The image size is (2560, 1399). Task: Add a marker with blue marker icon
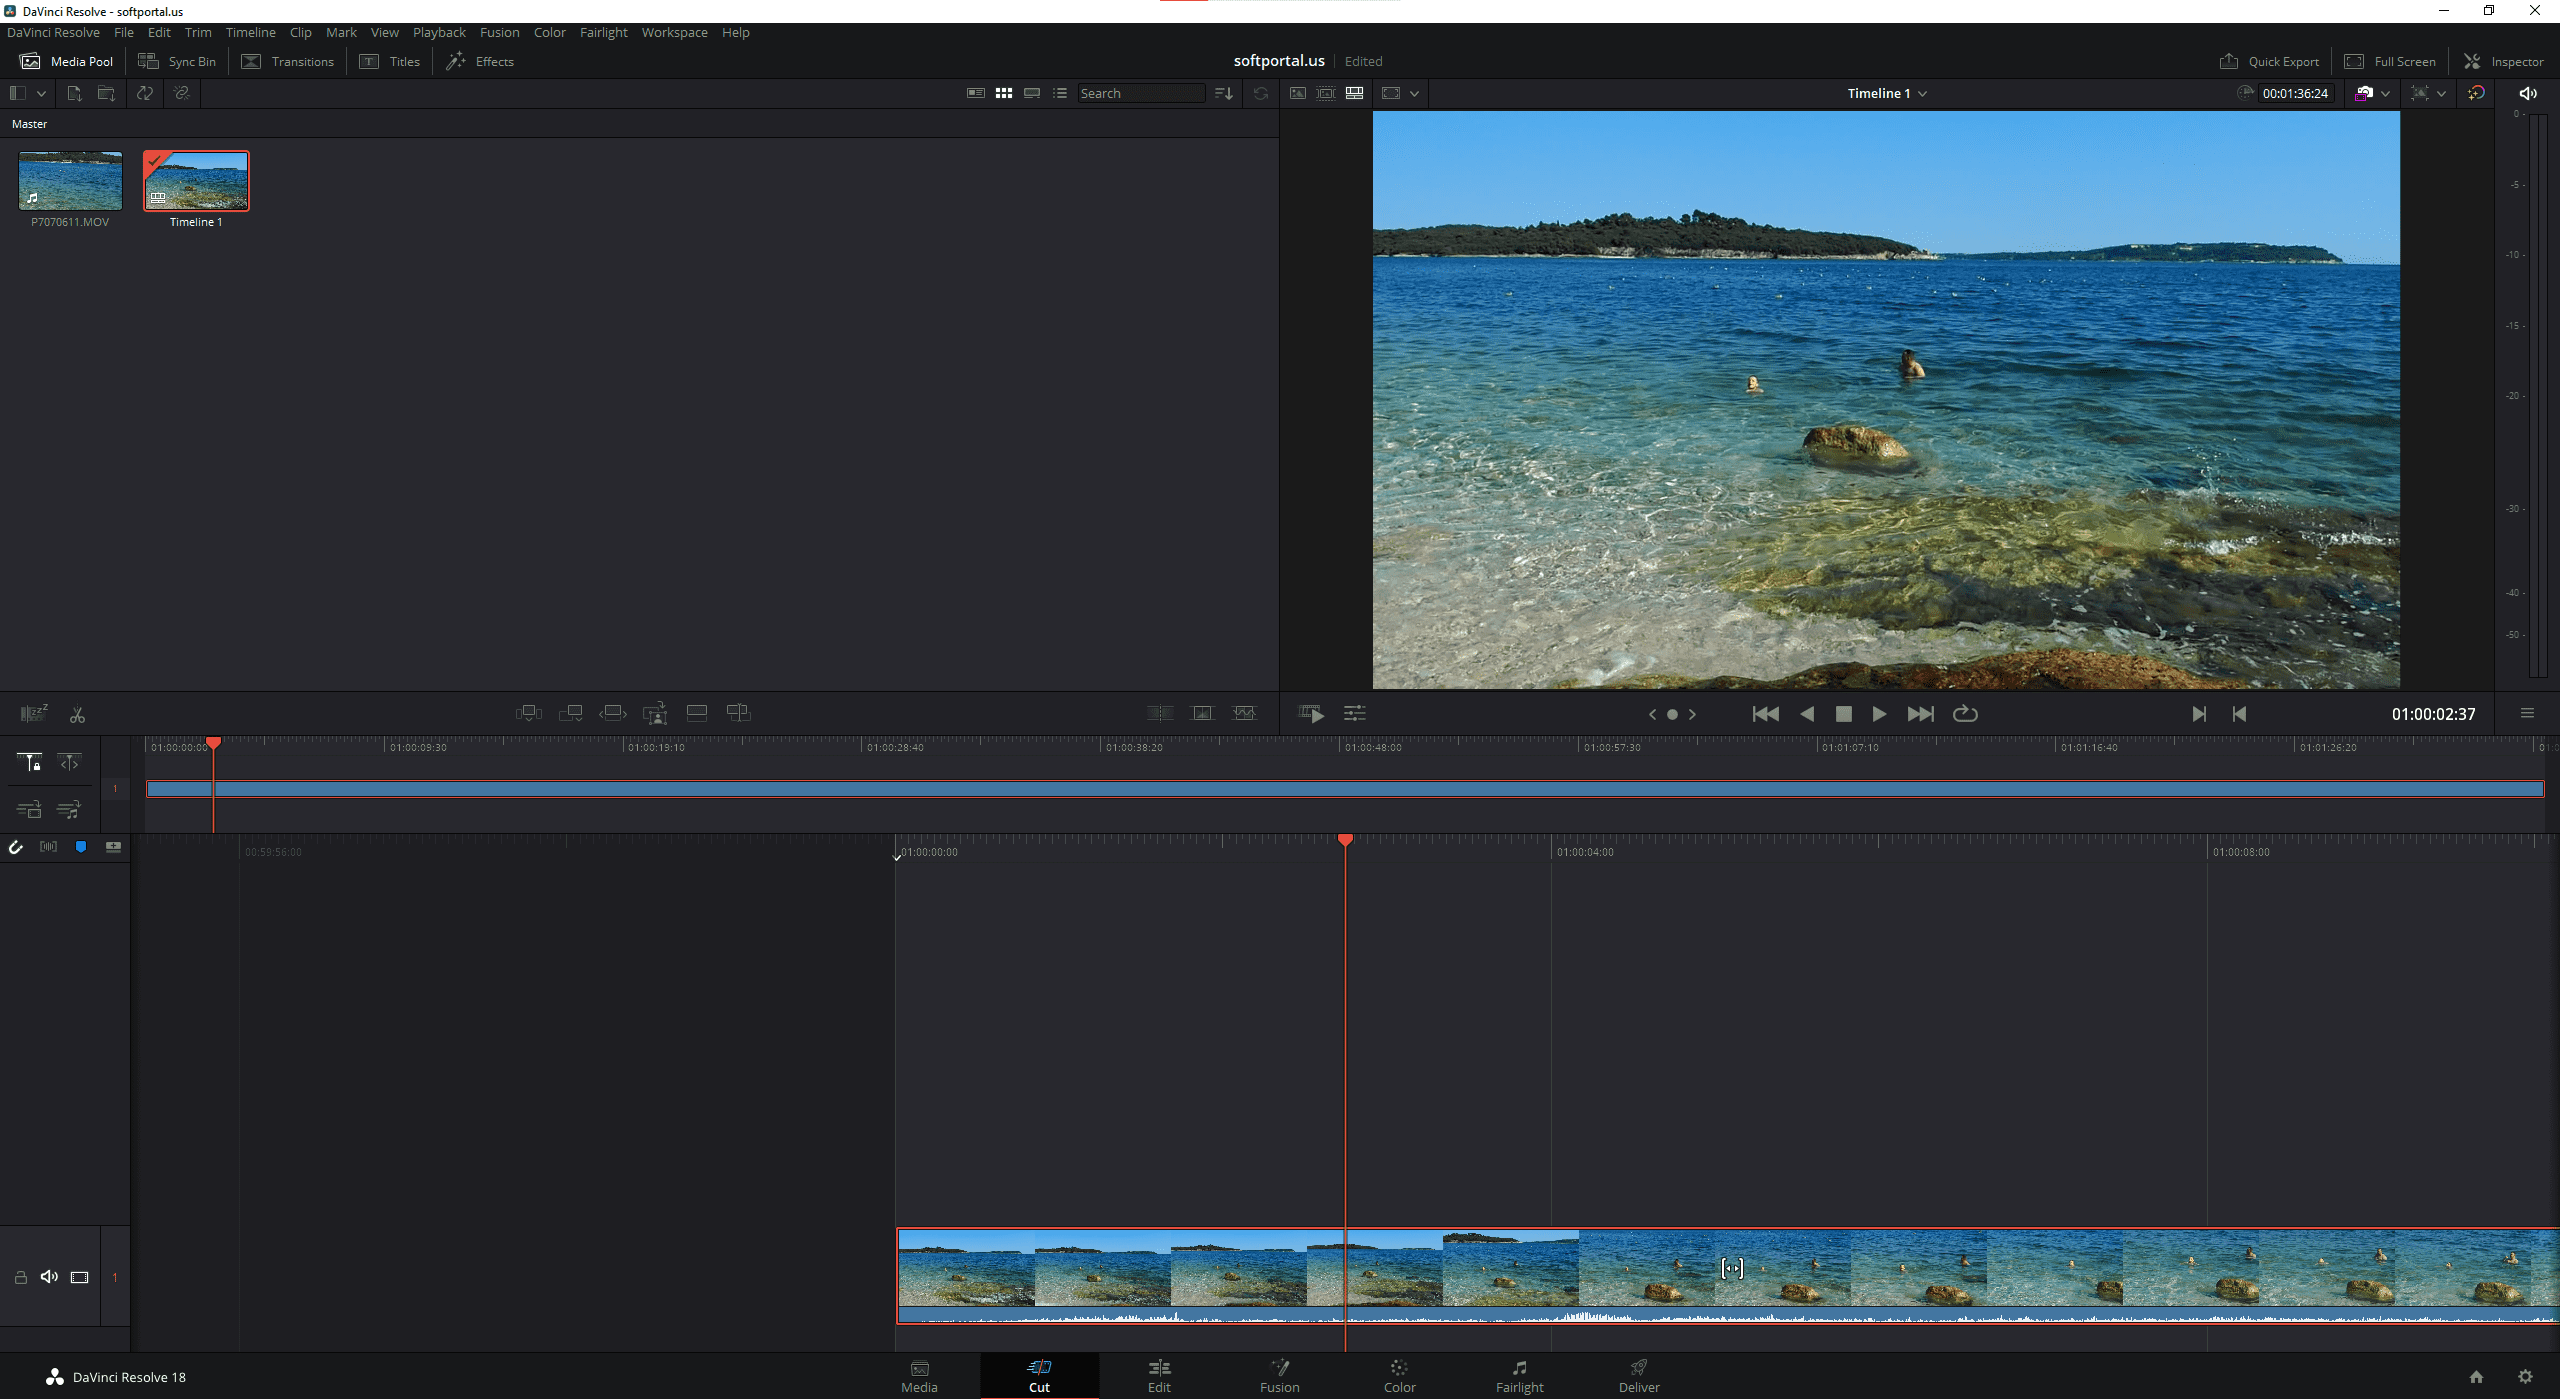click(x=81, y=847)
